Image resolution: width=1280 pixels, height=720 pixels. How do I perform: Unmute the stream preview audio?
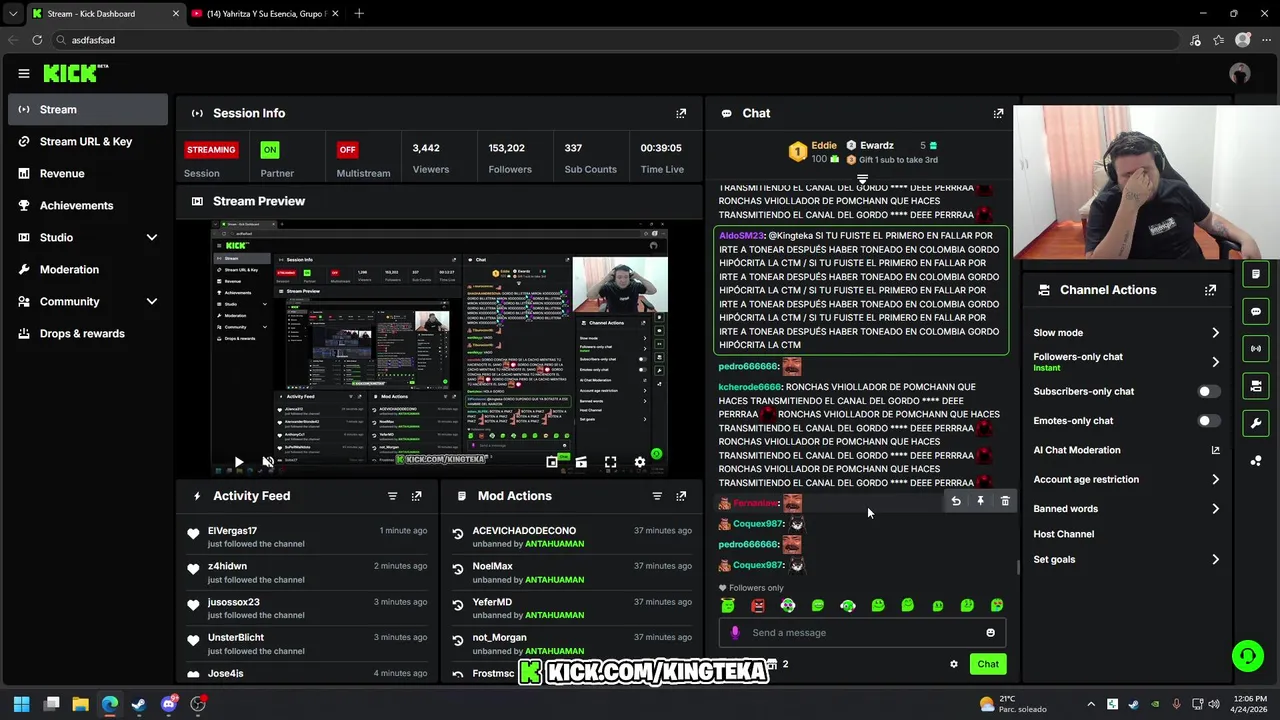pos(268,462)
